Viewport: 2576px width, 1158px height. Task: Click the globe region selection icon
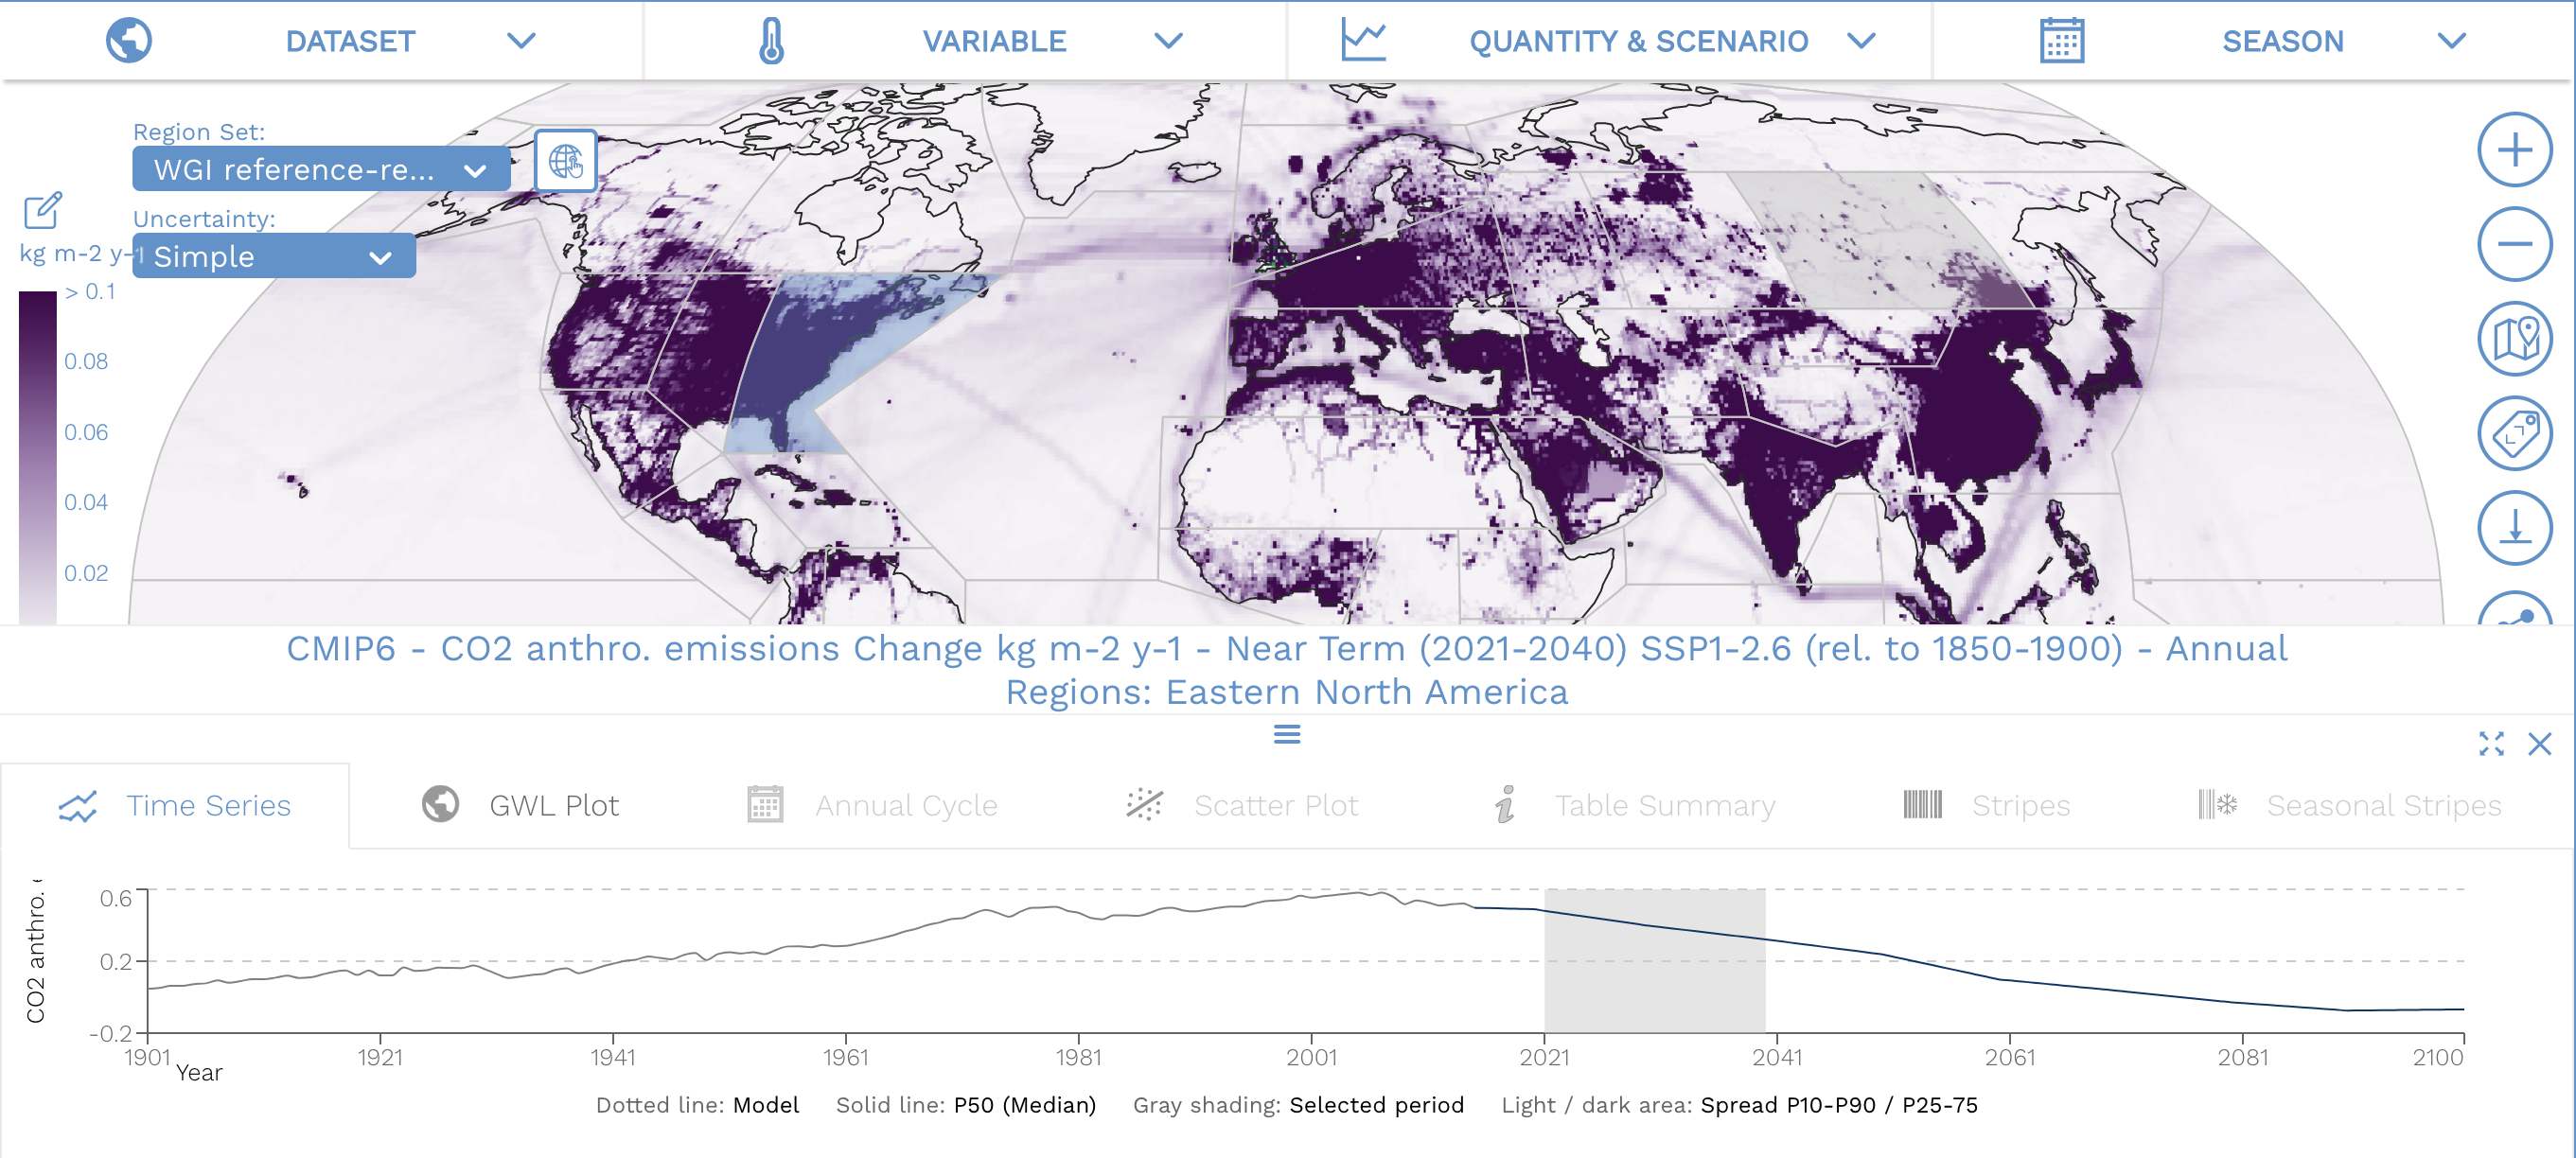(565, 161)
